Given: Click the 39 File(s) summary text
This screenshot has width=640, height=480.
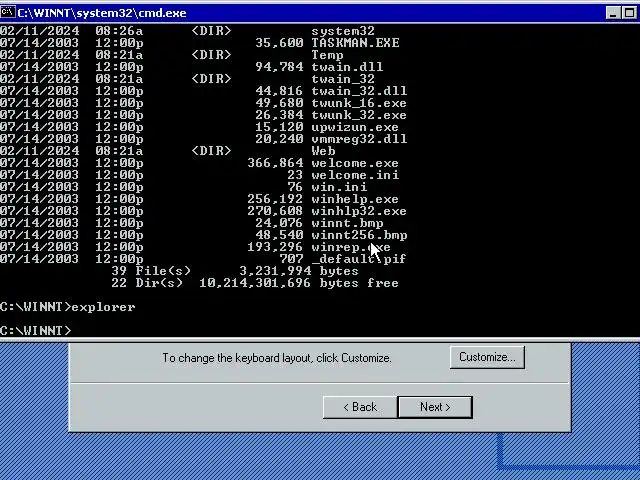Looking at the screenshot, I should (151, 271).
